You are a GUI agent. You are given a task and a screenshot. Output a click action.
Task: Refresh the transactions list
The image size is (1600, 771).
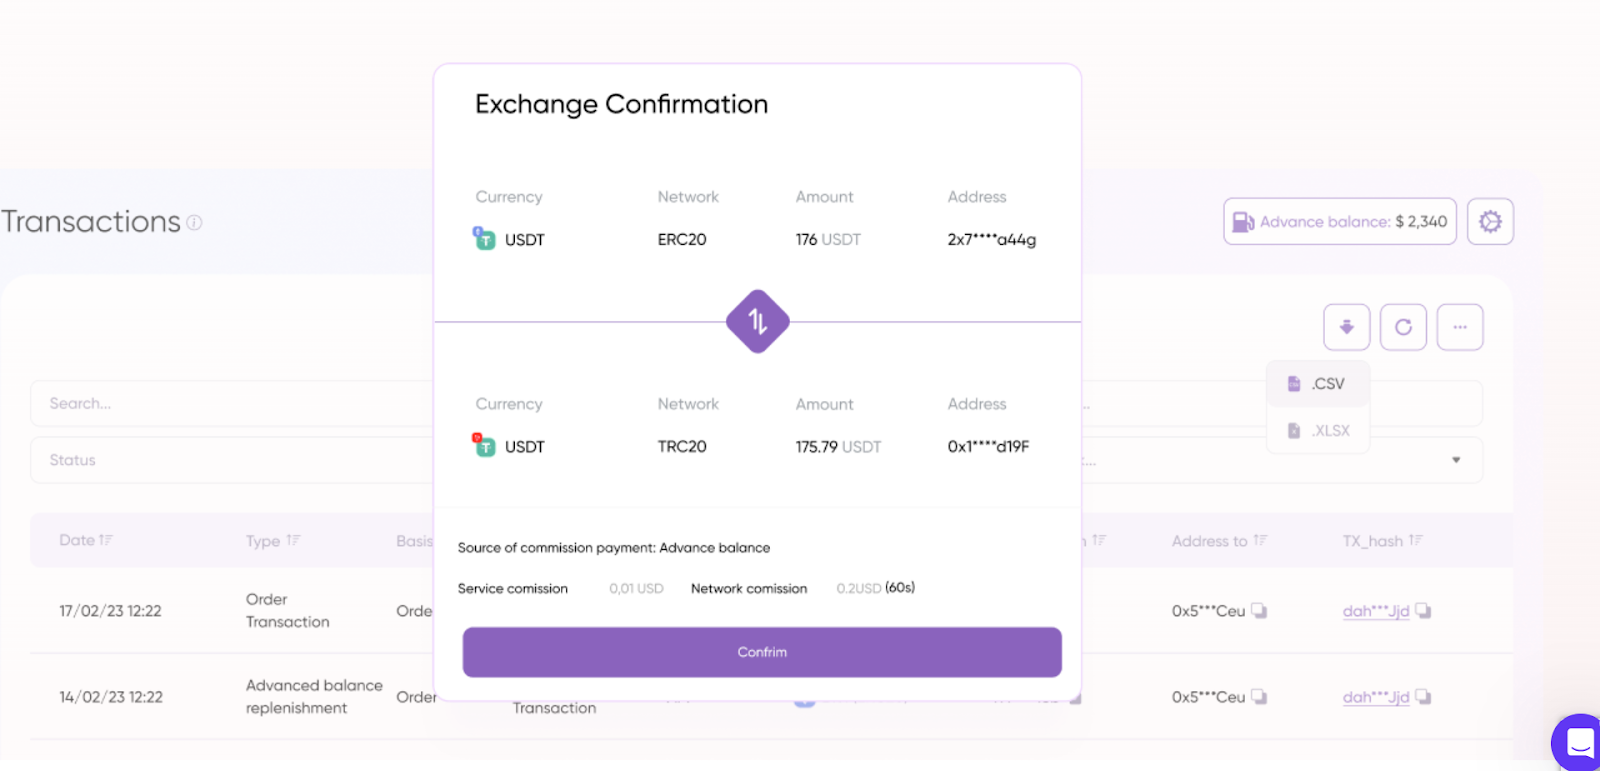pyautogui.click(x=1403, y=327)
